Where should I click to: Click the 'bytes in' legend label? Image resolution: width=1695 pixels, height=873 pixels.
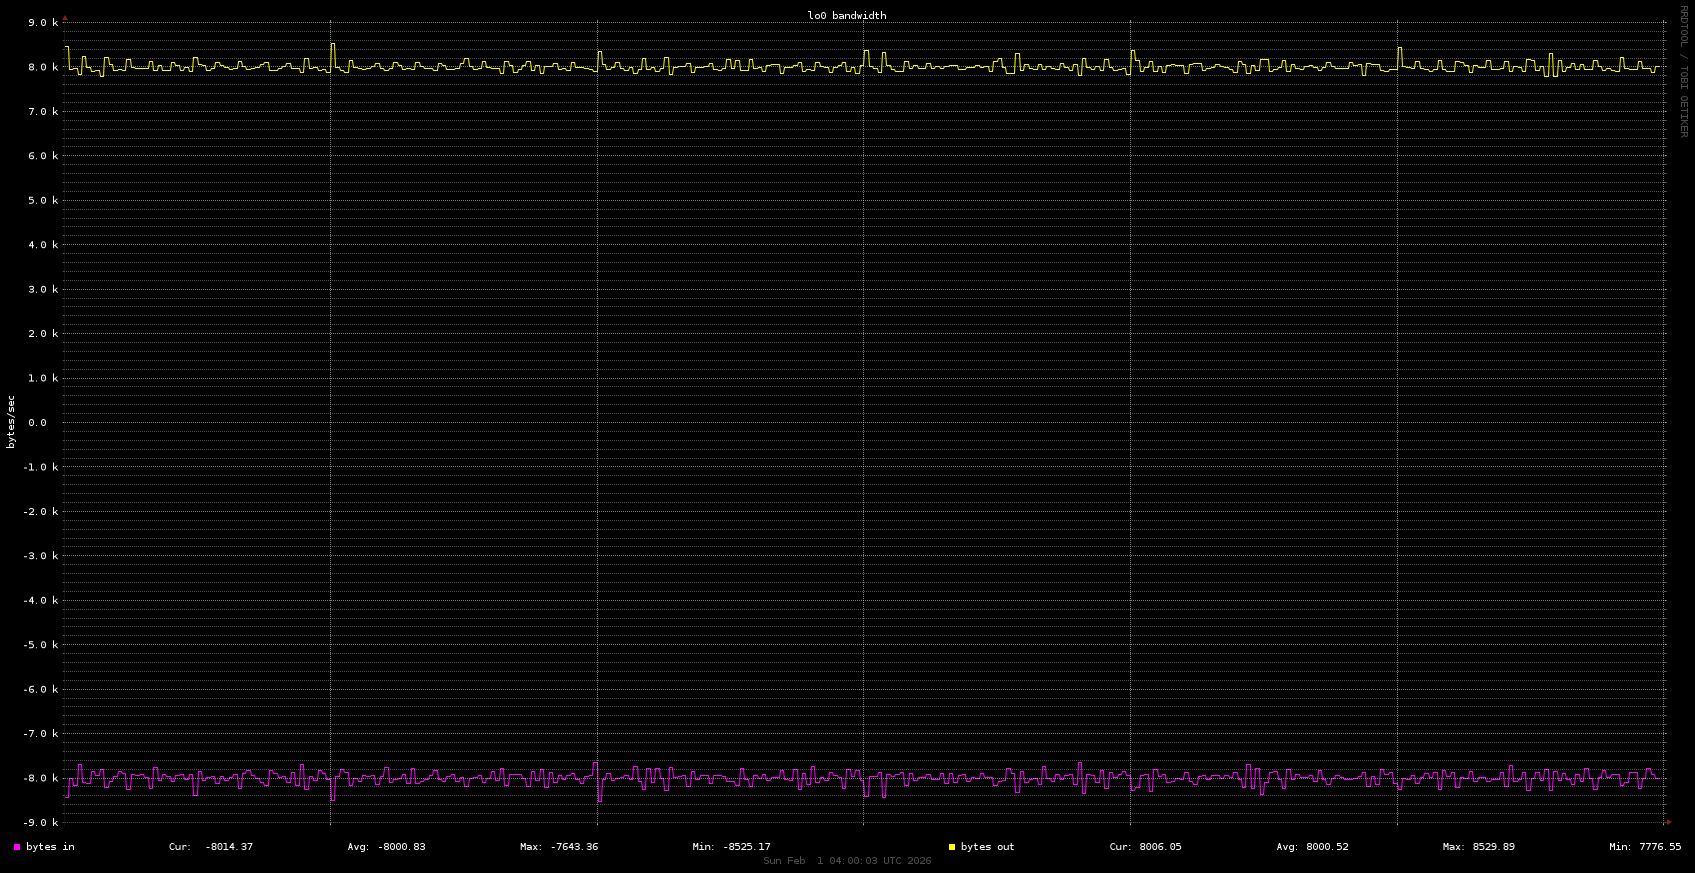[x=50, y=847]
